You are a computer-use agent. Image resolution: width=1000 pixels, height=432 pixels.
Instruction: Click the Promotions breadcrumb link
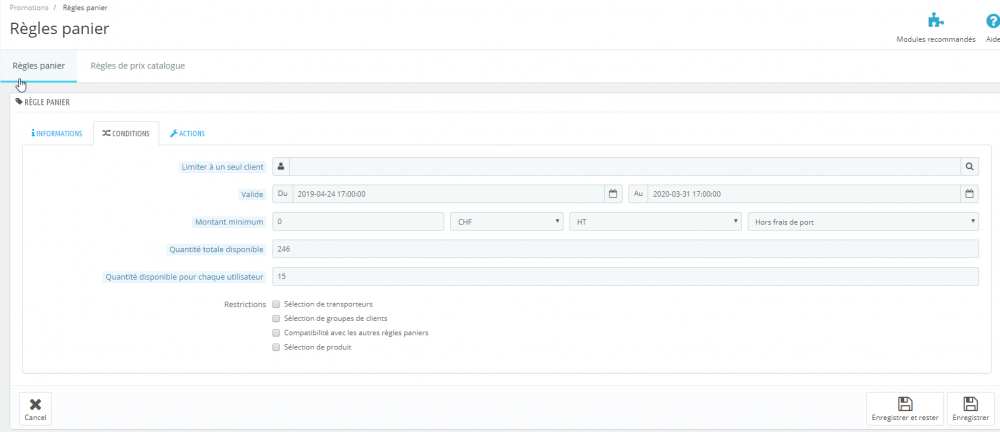point(29,8)
